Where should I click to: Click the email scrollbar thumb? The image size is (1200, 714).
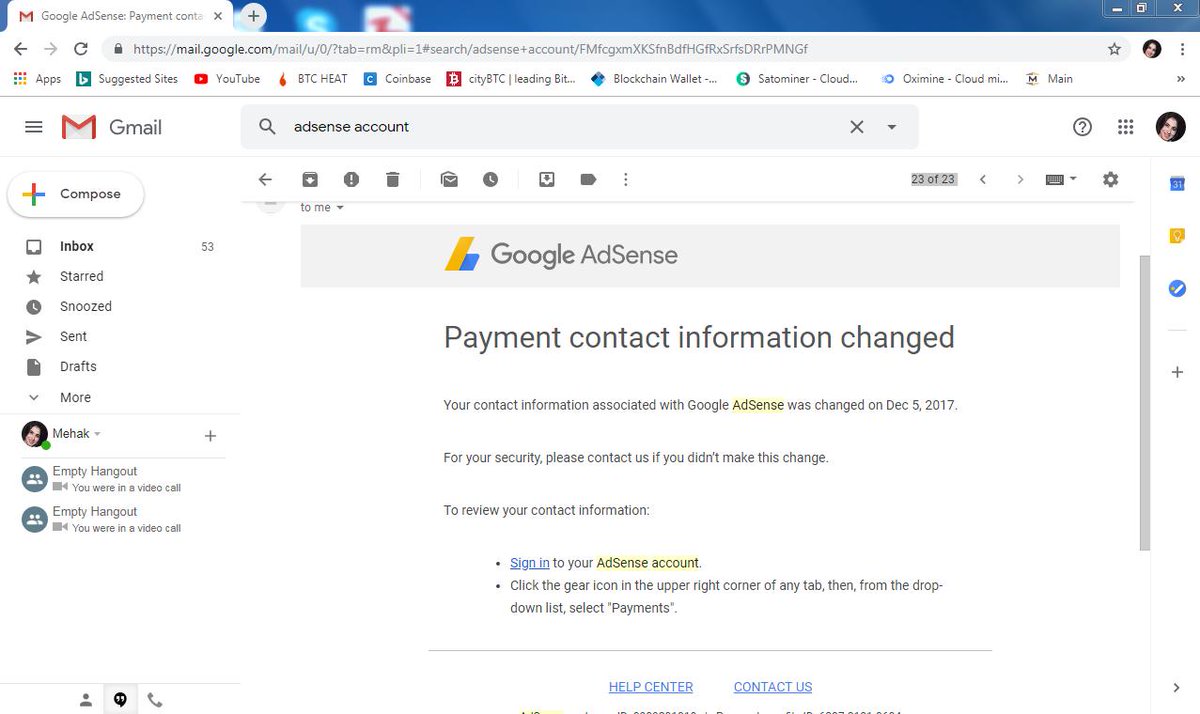(x=1145, y=401)
